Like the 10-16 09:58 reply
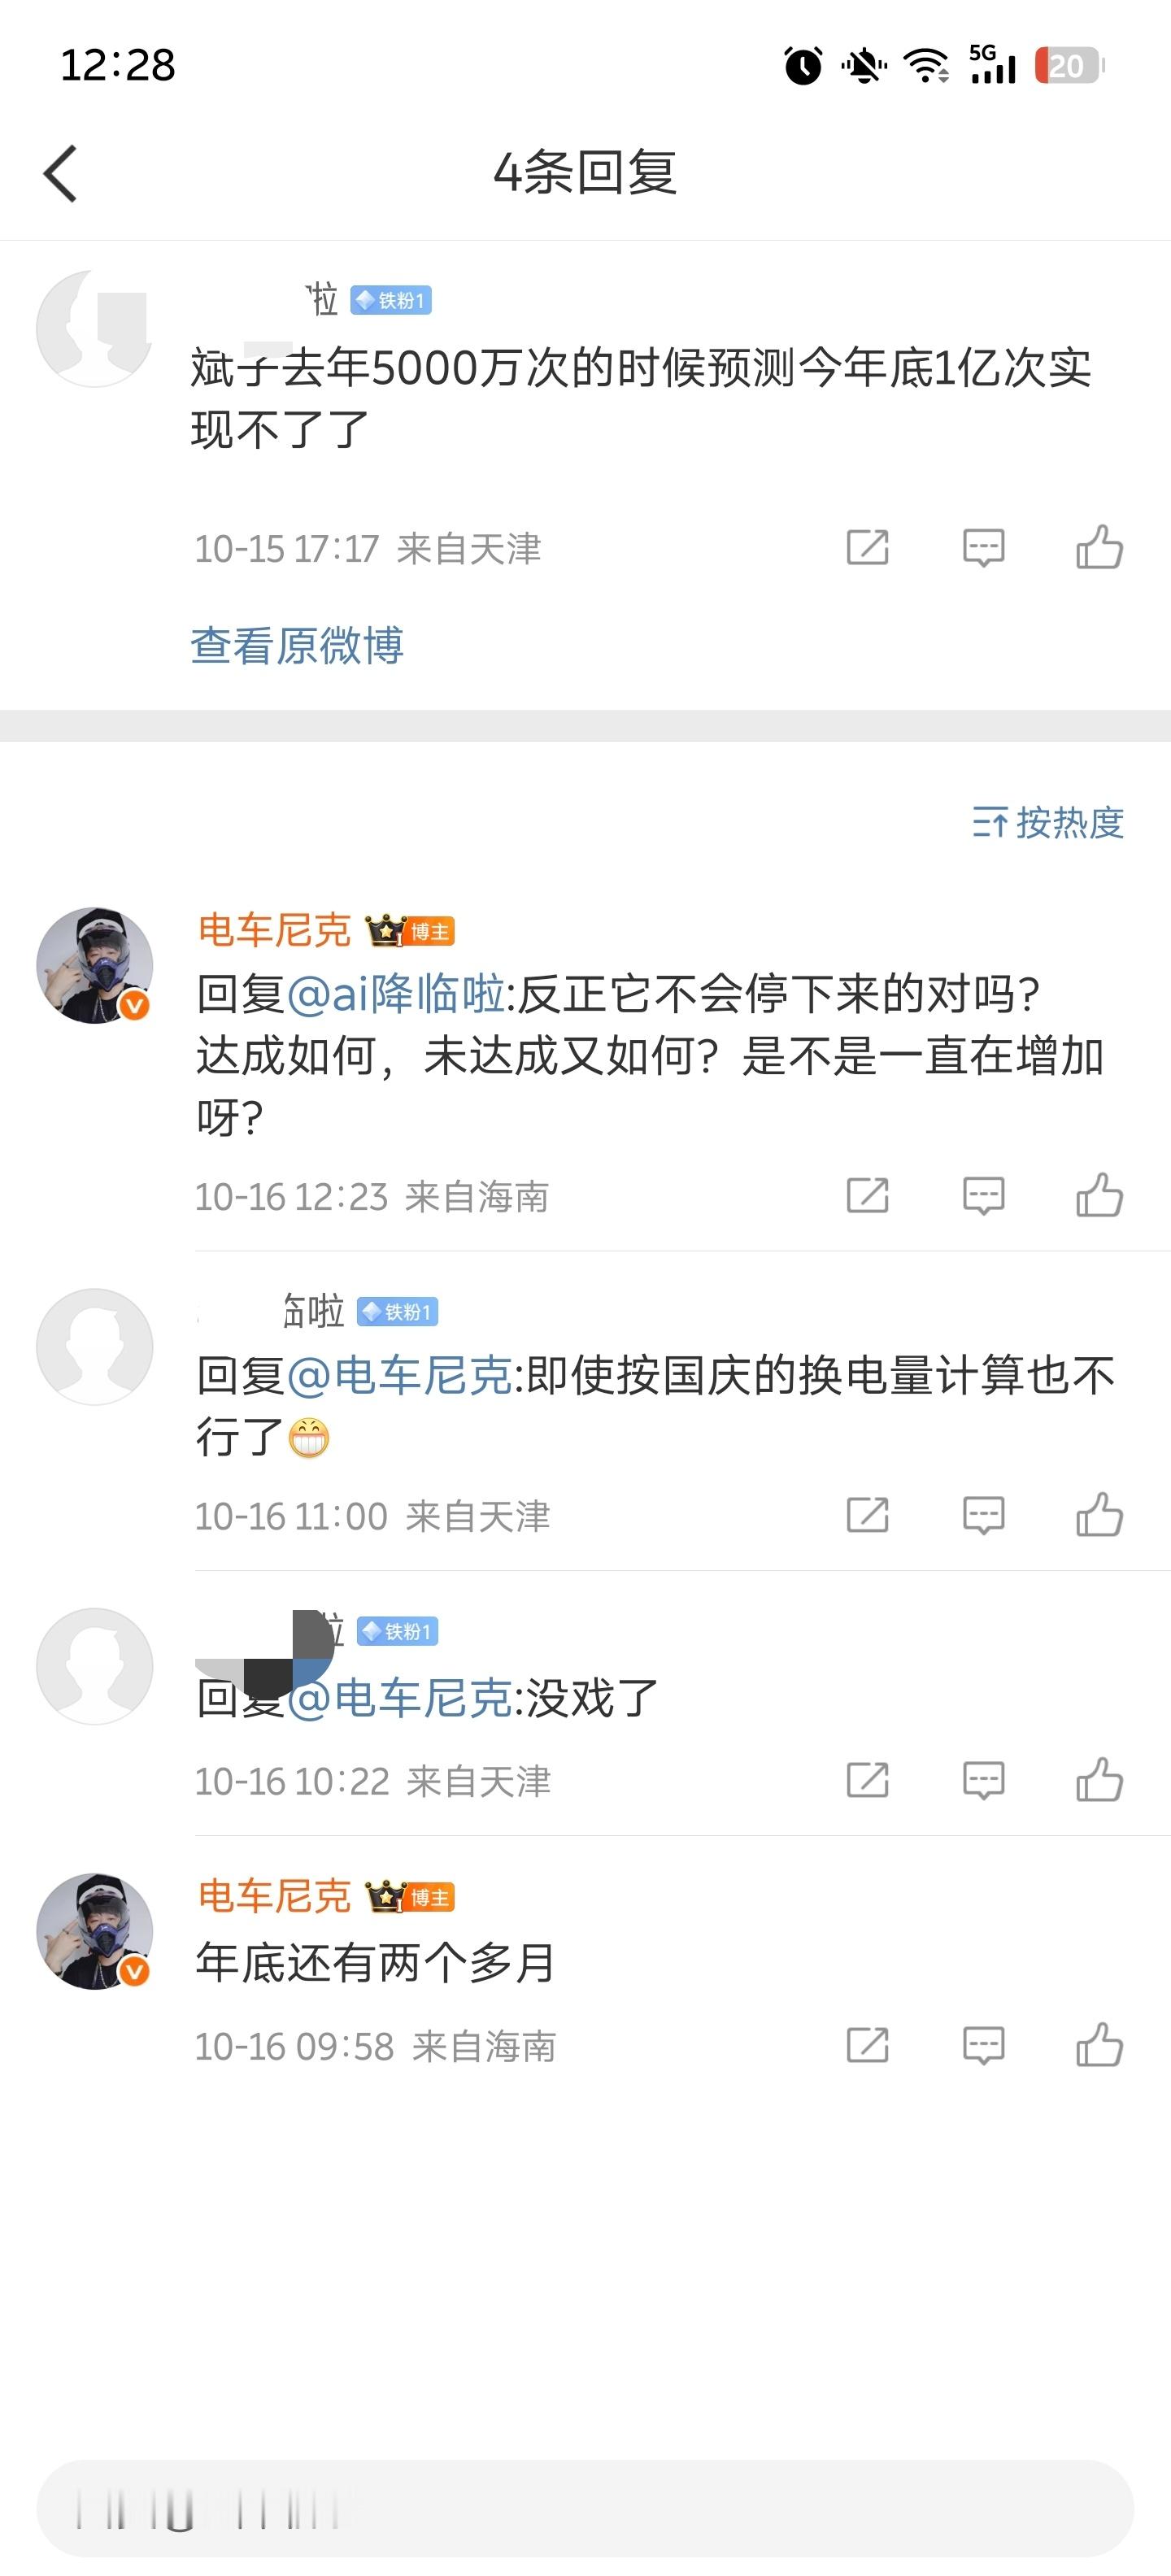Image resolution: width=1171 pixels, height=2576 pixels. 1099,2045
